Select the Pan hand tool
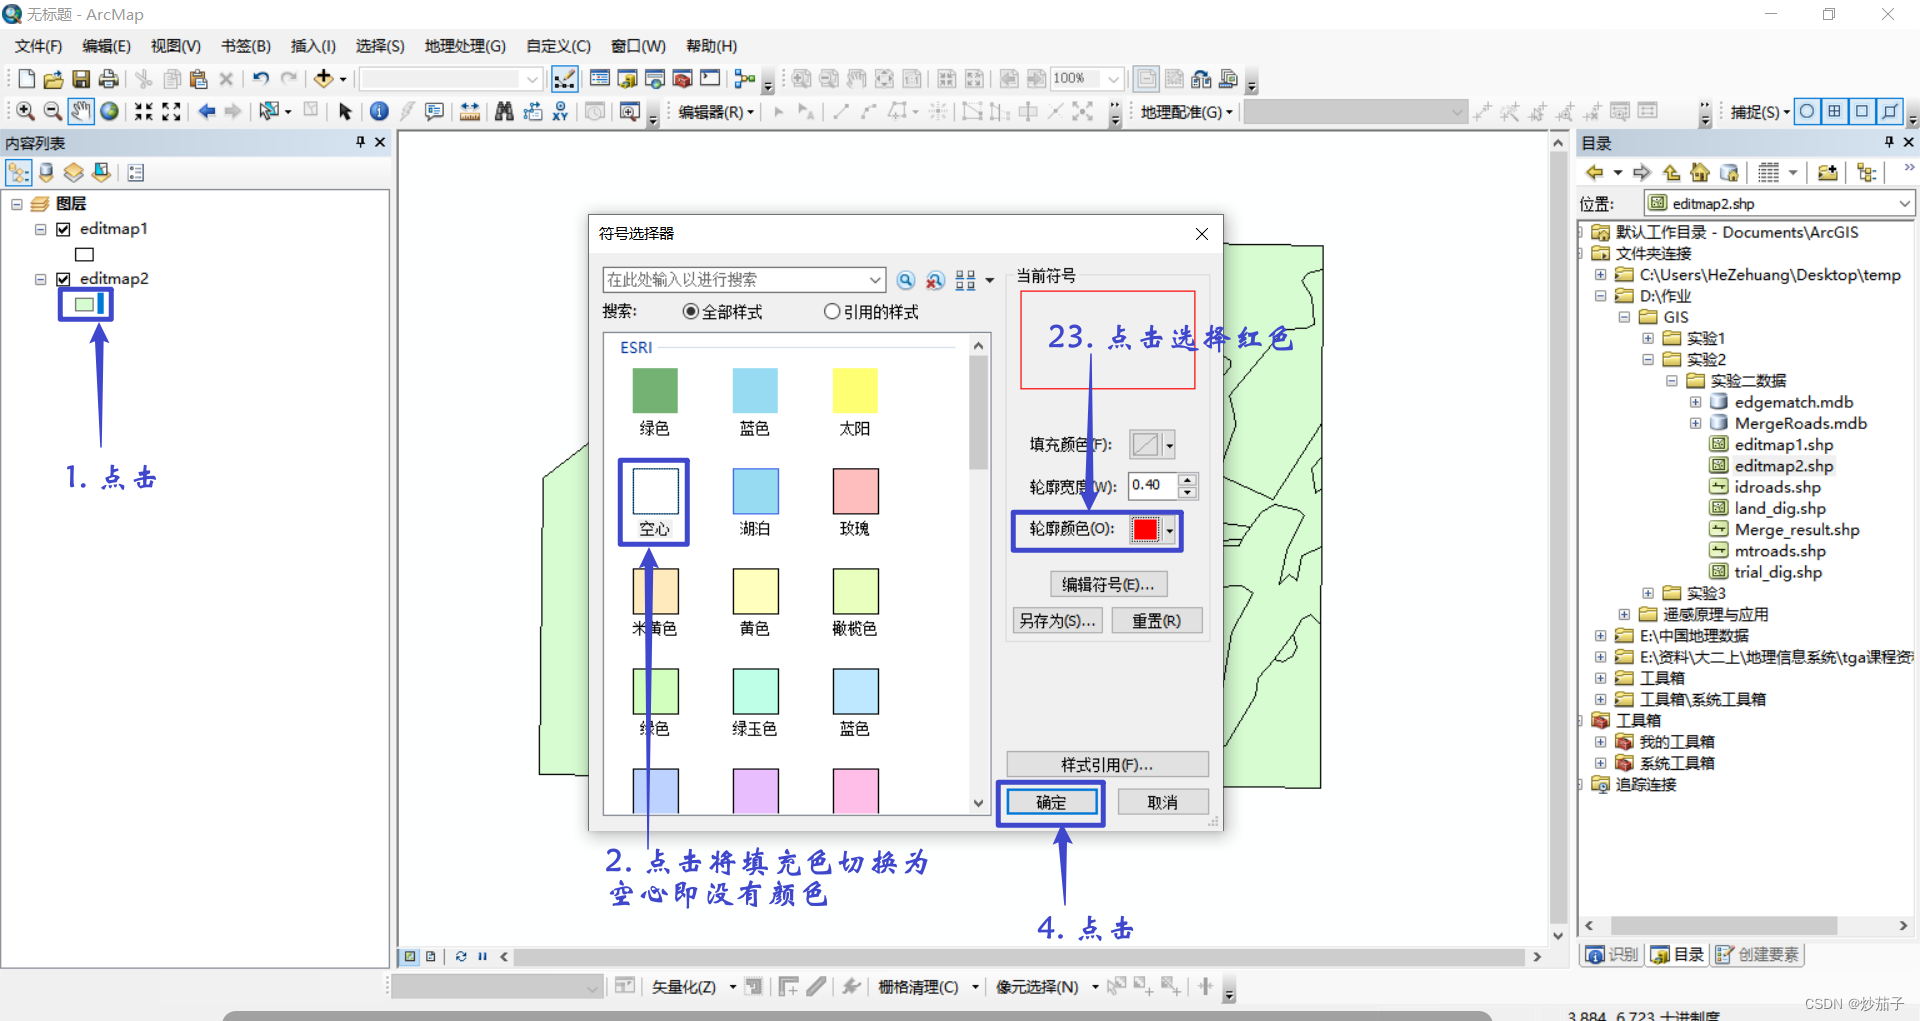Screen dimensions: 1920x1021 click(81, 111)
